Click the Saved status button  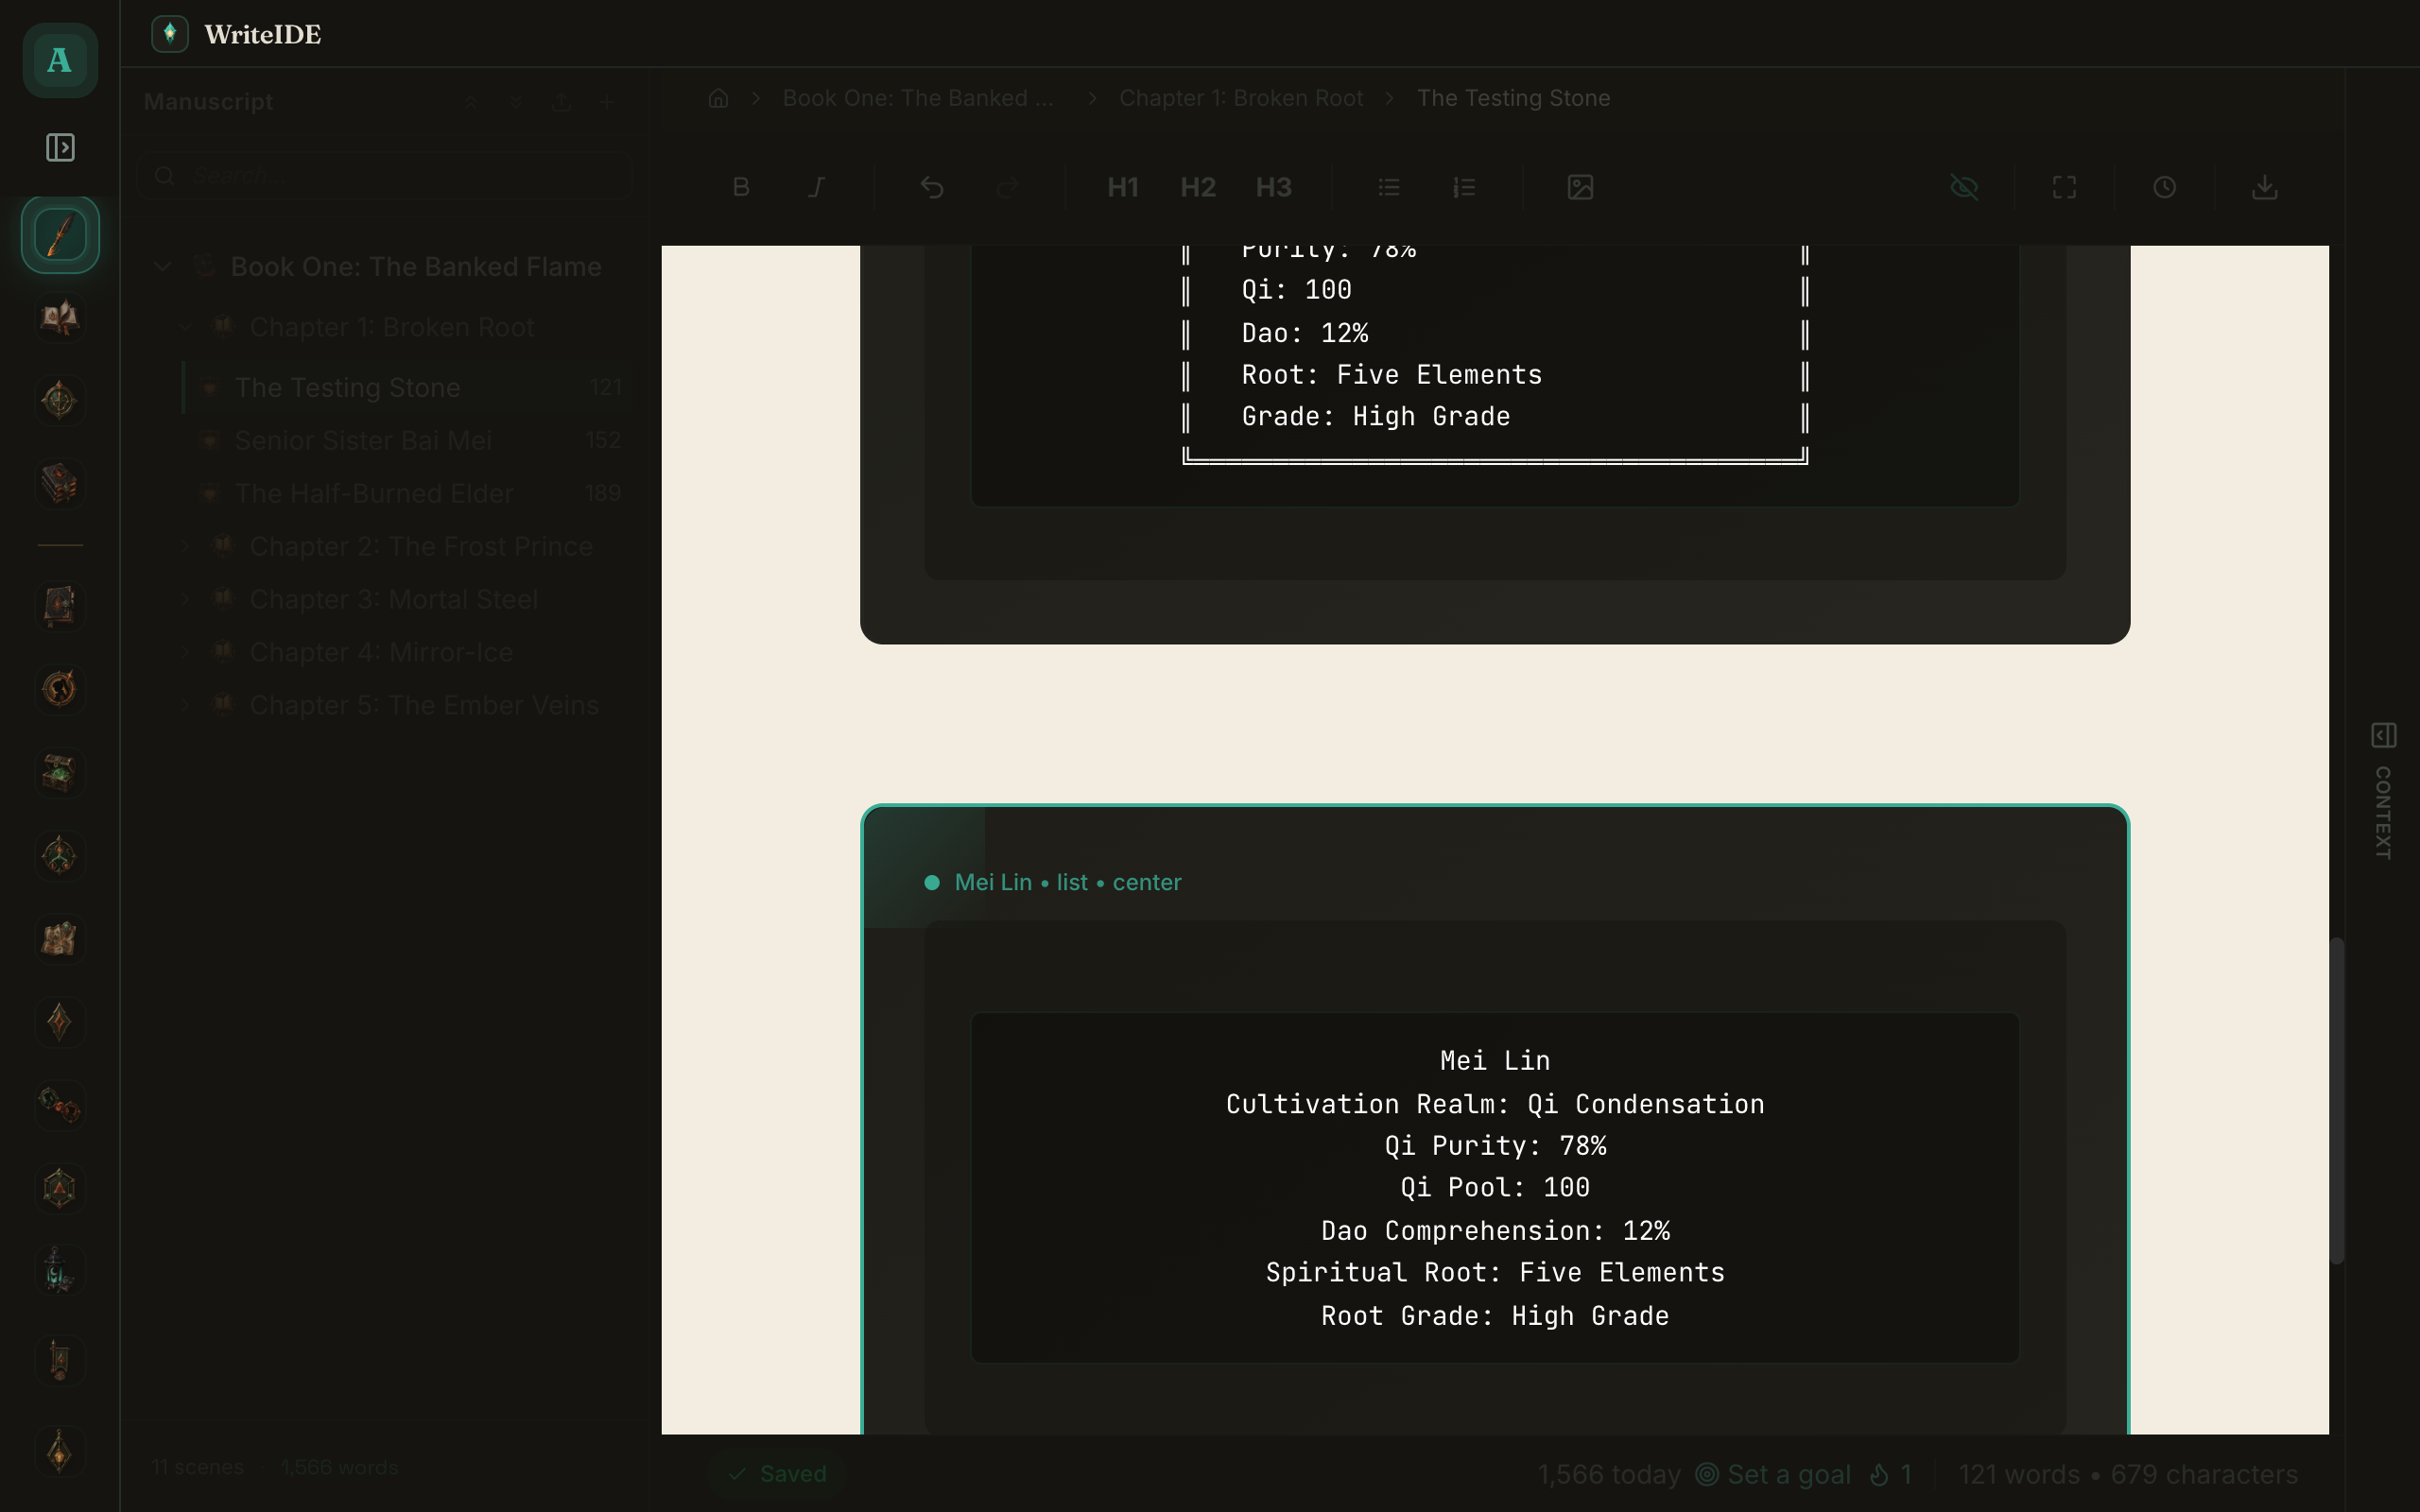777,1474
